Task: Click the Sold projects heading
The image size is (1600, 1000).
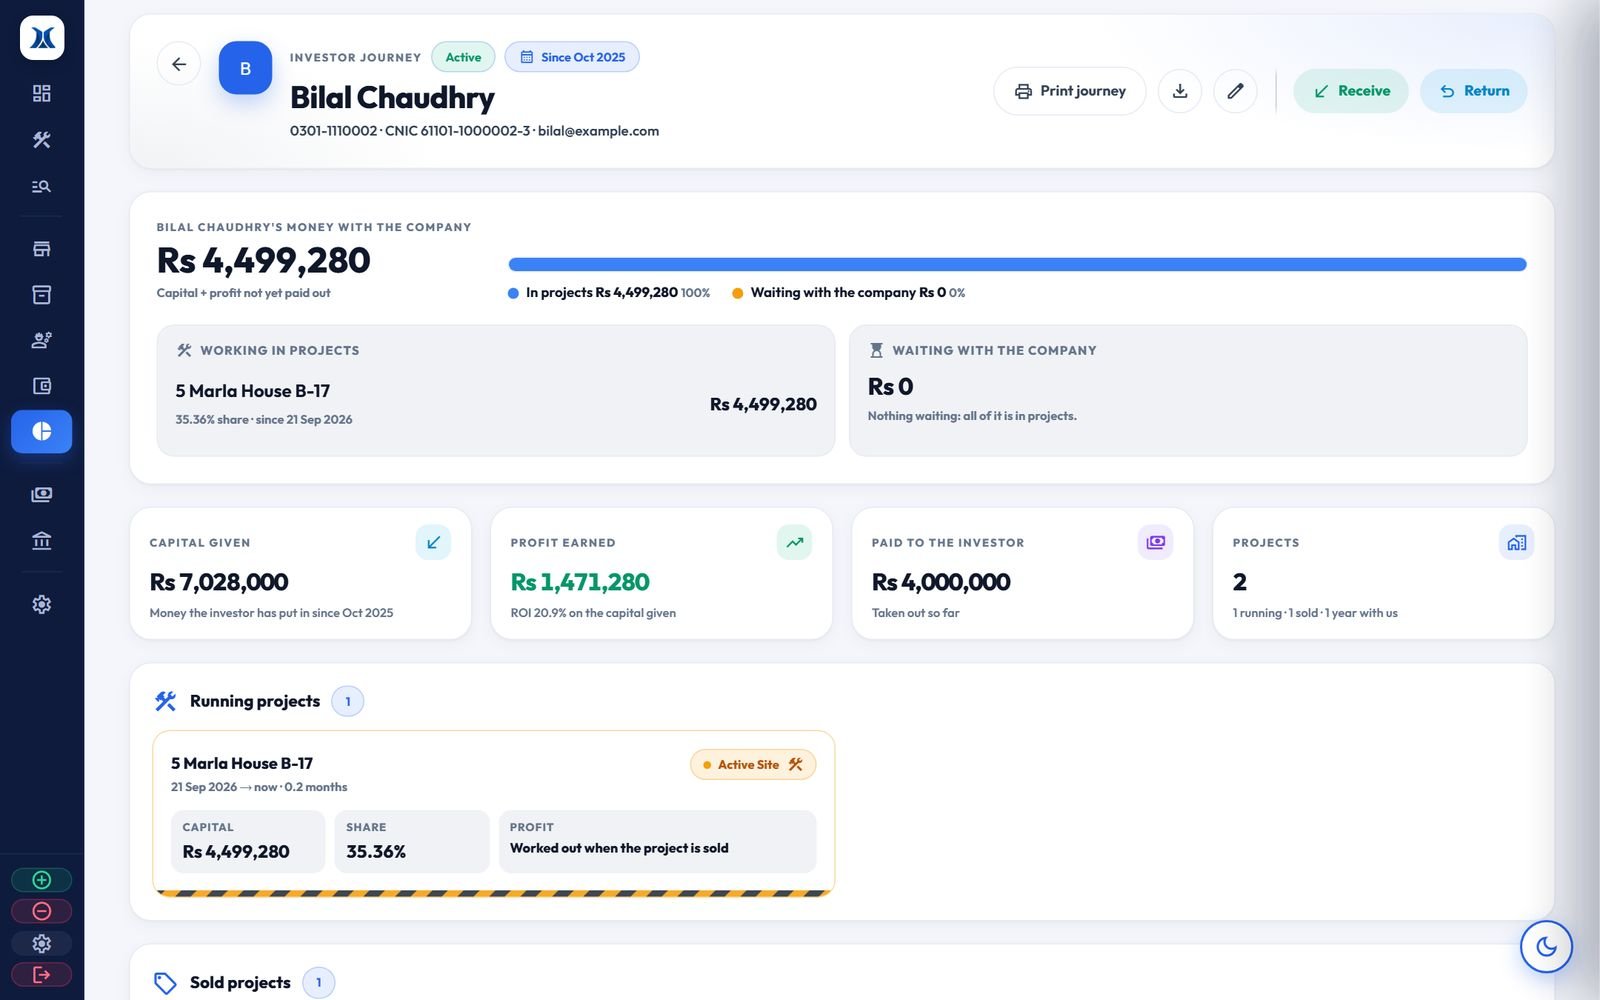Action: [x=240, y=983]
